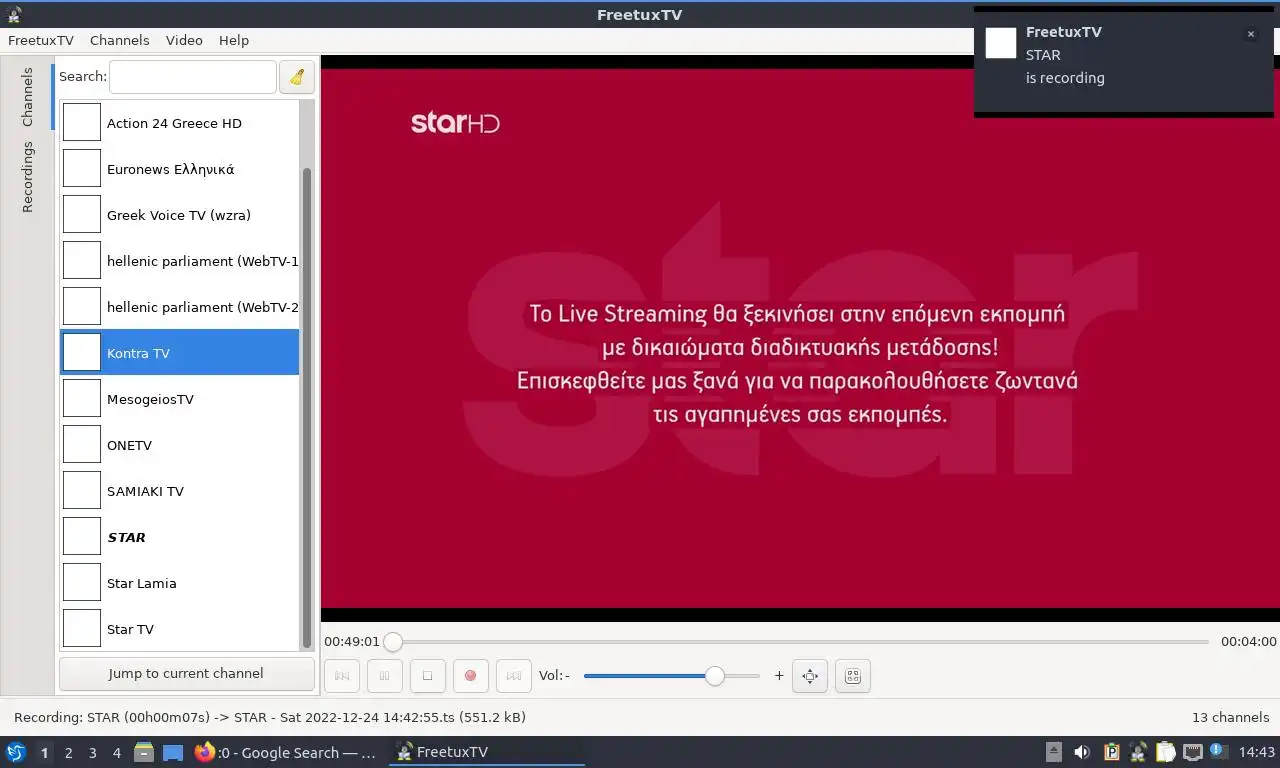Select the Star Lamia channel
The width and height of the screenshot is (1280, 768).
click(x=180, y=583)
